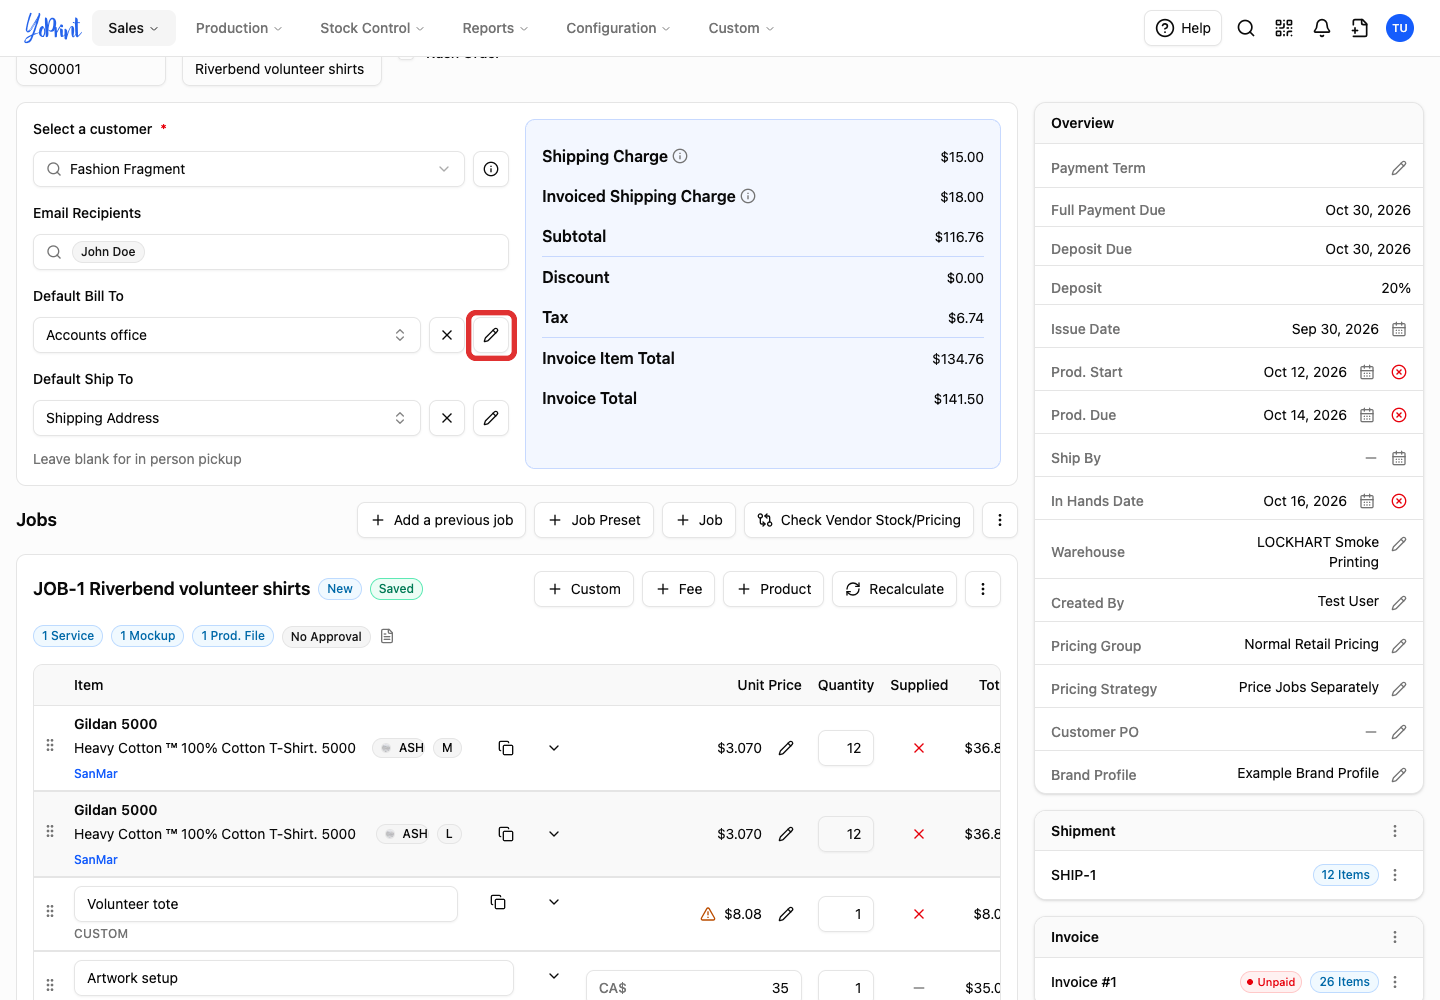Toggle supplied for the Gildan 5000 L row
Viewport: 1440px width, 1000px height.
pos(919,834)
